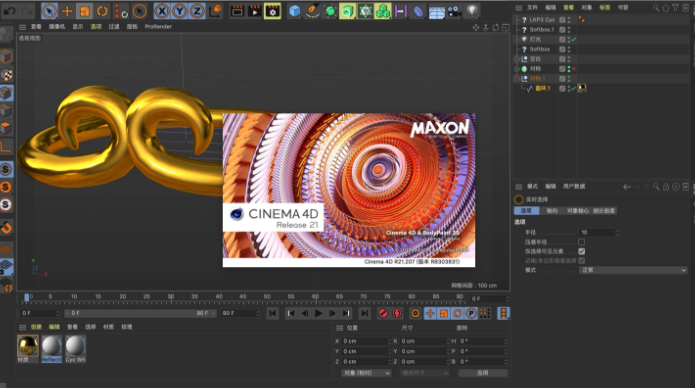
Task: Collapse the 对称.1 object
Action: 516,78
